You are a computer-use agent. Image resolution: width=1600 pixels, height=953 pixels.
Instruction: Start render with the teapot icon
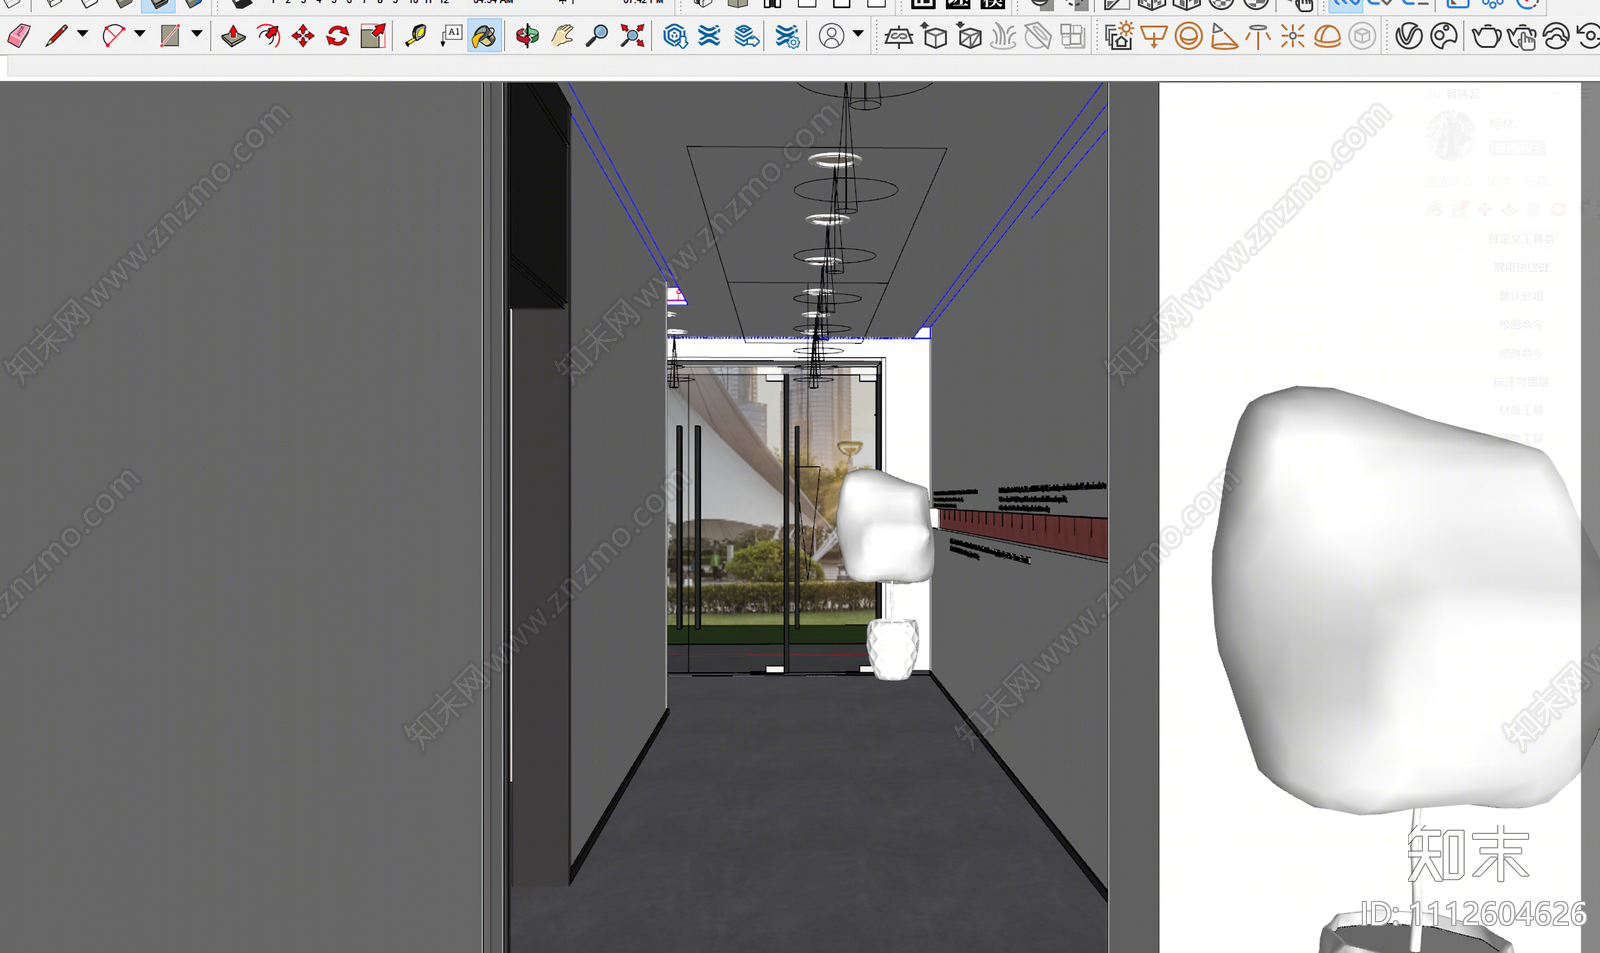(1487, 37)
